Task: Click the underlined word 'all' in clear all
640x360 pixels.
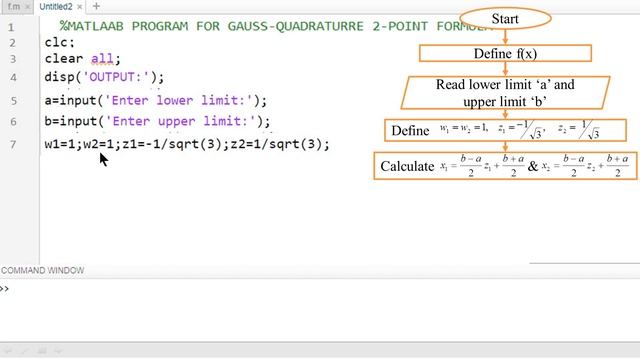Action: pyautogui.click(x=102, y=59)
